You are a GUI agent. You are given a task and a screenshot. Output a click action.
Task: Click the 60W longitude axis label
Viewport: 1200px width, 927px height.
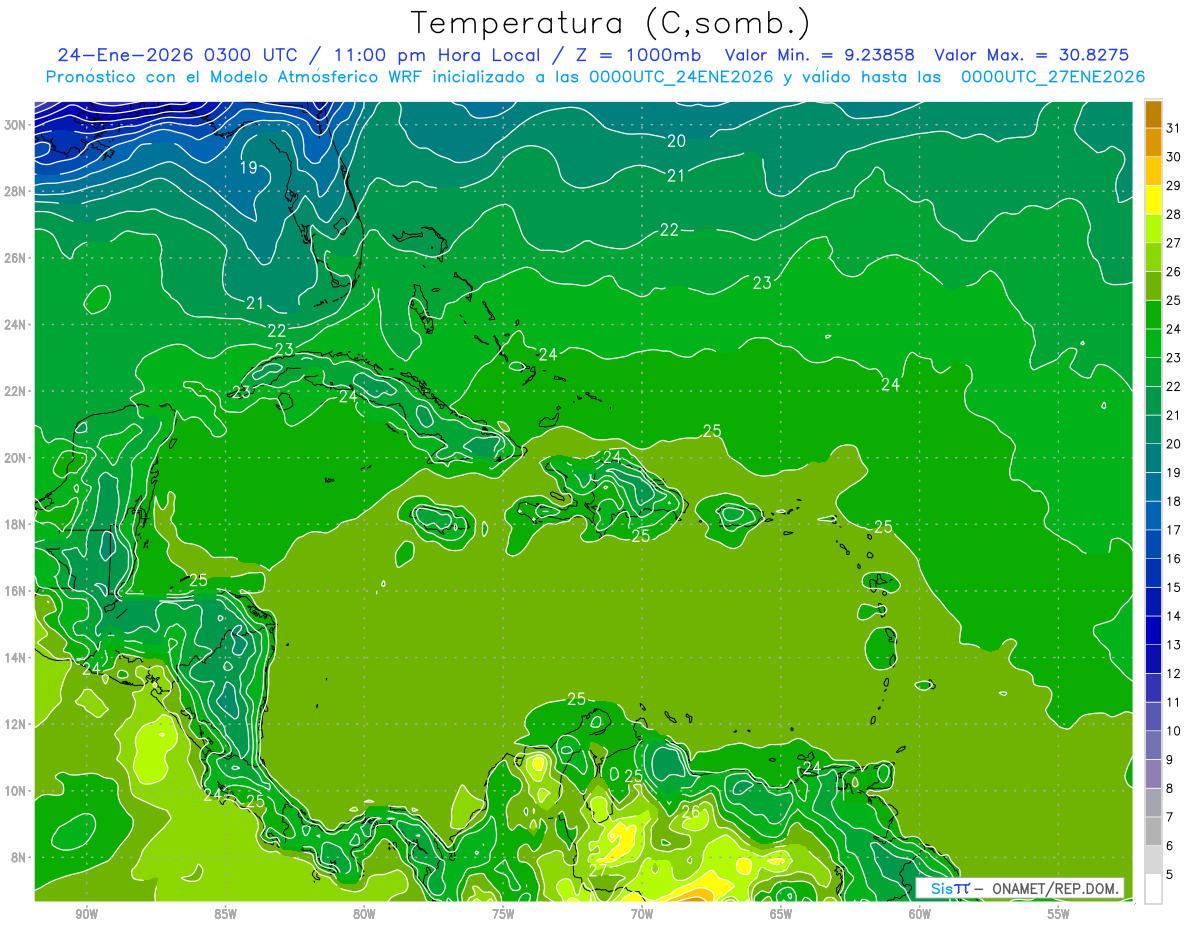(919, 914)
